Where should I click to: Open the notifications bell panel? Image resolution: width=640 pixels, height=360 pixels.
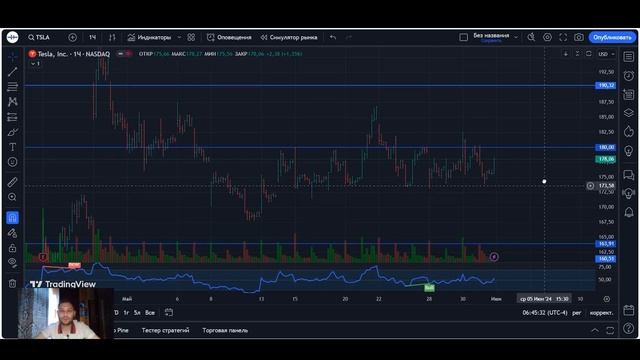pyautogui.click(x=629, y=212)
